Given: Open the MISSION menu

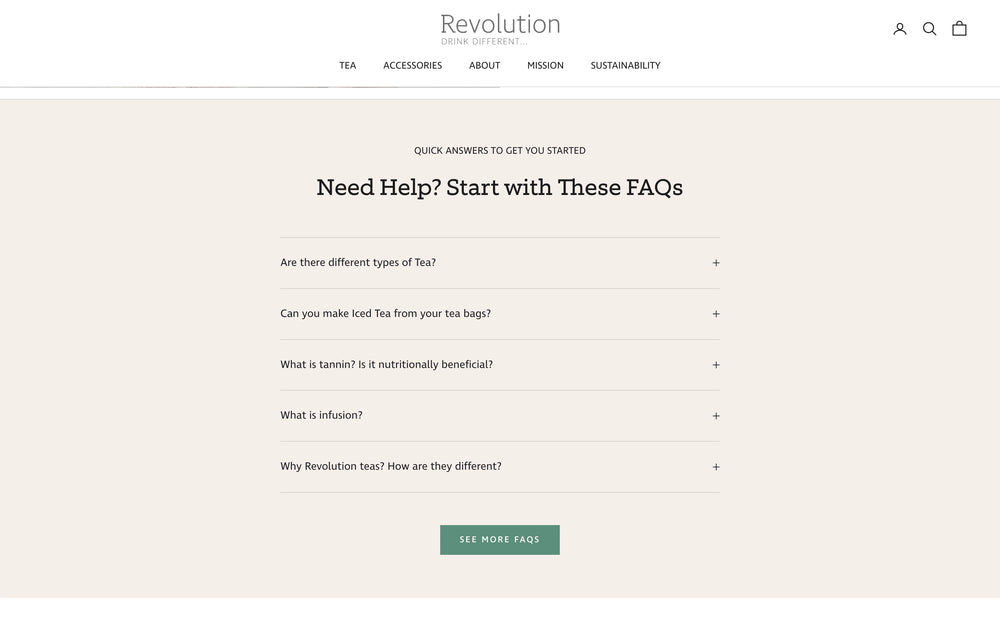Looking at the screenshot, I should click(x=545, y=64).
